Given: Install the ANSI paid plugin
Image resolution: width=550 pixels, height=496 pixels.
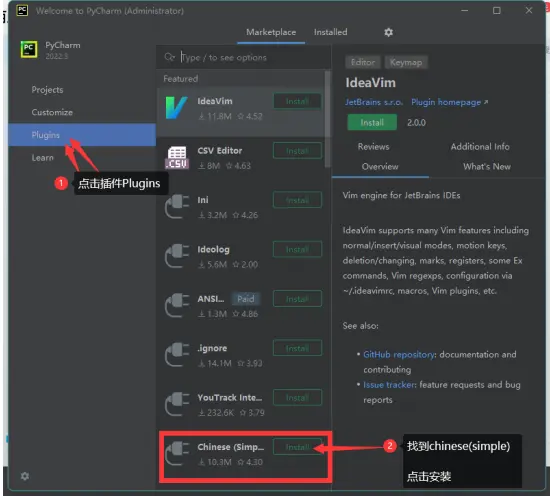Looking at the screenshot, I should 297,299.
